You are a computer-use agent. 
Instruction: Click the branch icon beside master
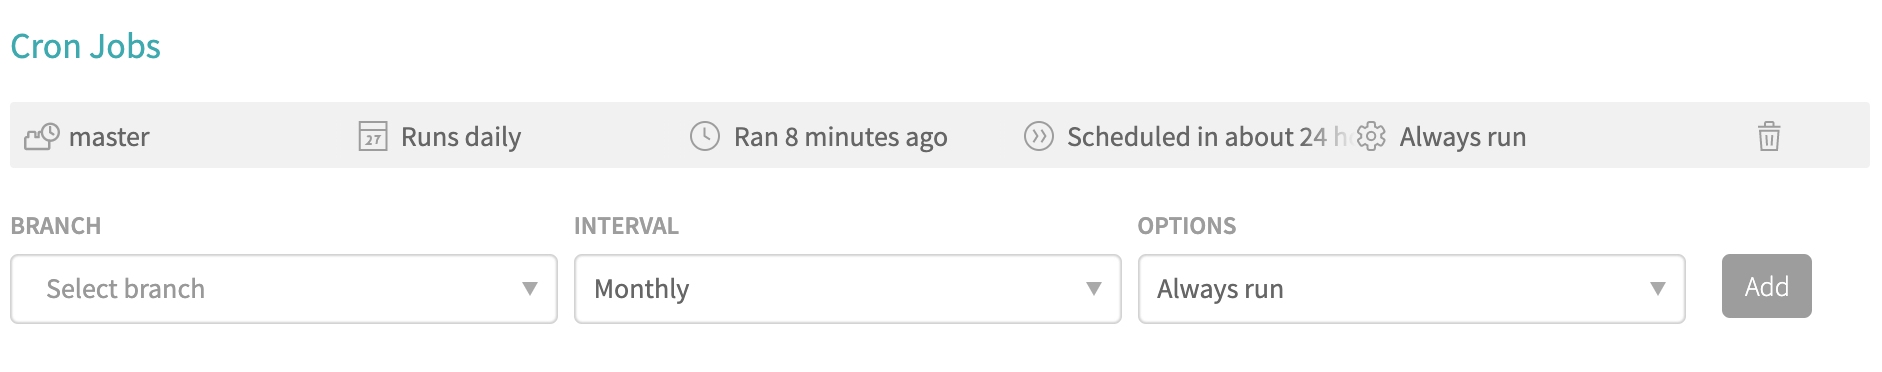pos(42,136)
